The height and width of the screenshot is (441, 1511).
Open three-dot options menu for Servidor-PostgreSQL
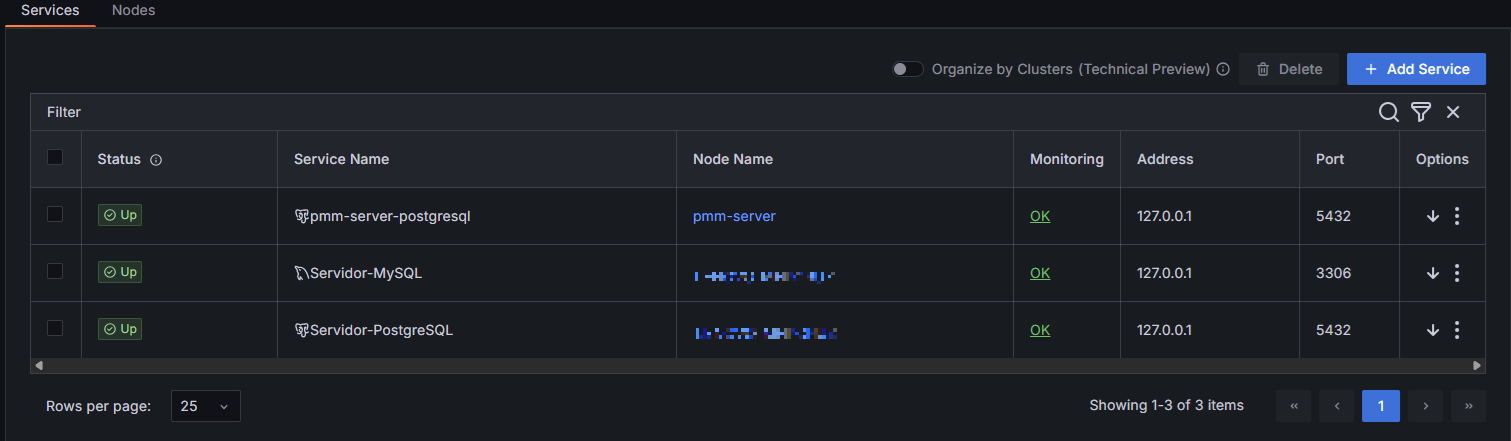[1457, 330]
